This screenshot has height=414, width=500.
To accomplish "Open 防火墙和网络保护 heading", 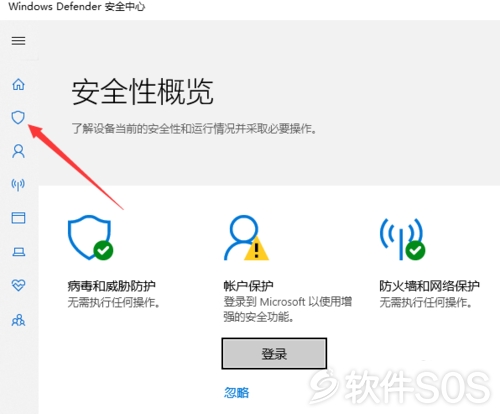I will (x=429, y=286).
